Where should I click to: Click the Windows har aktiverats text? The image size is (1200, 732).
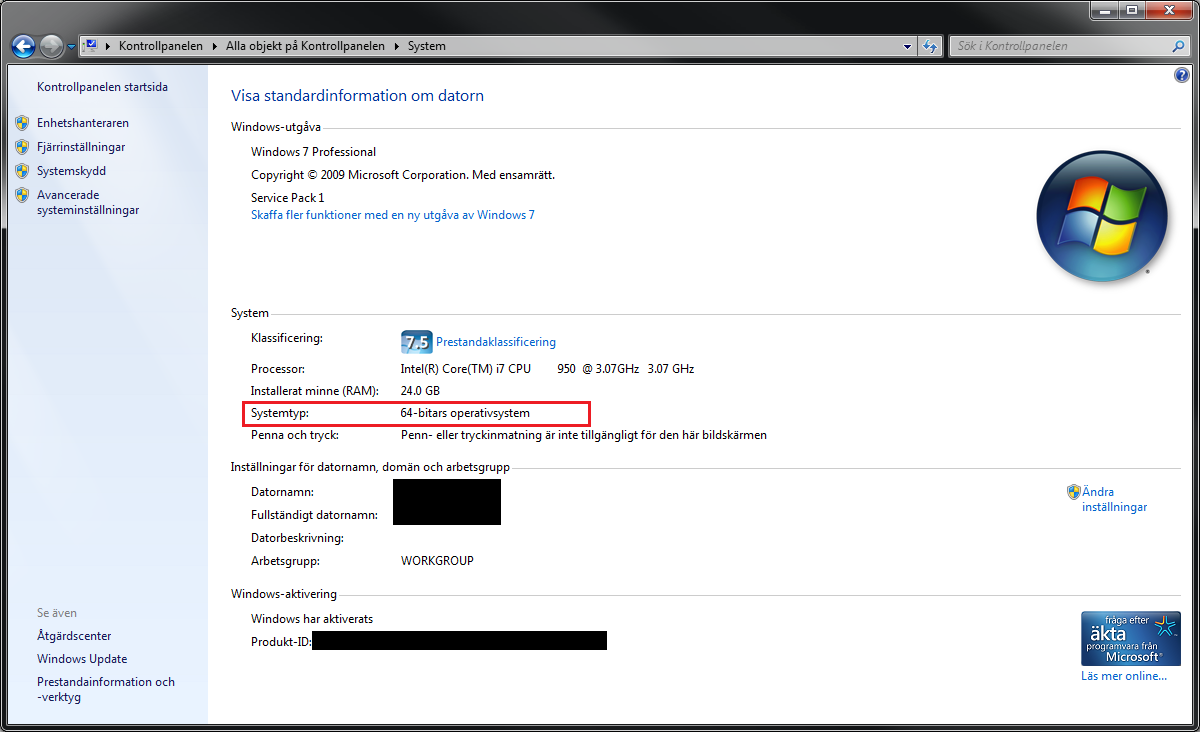312,619
